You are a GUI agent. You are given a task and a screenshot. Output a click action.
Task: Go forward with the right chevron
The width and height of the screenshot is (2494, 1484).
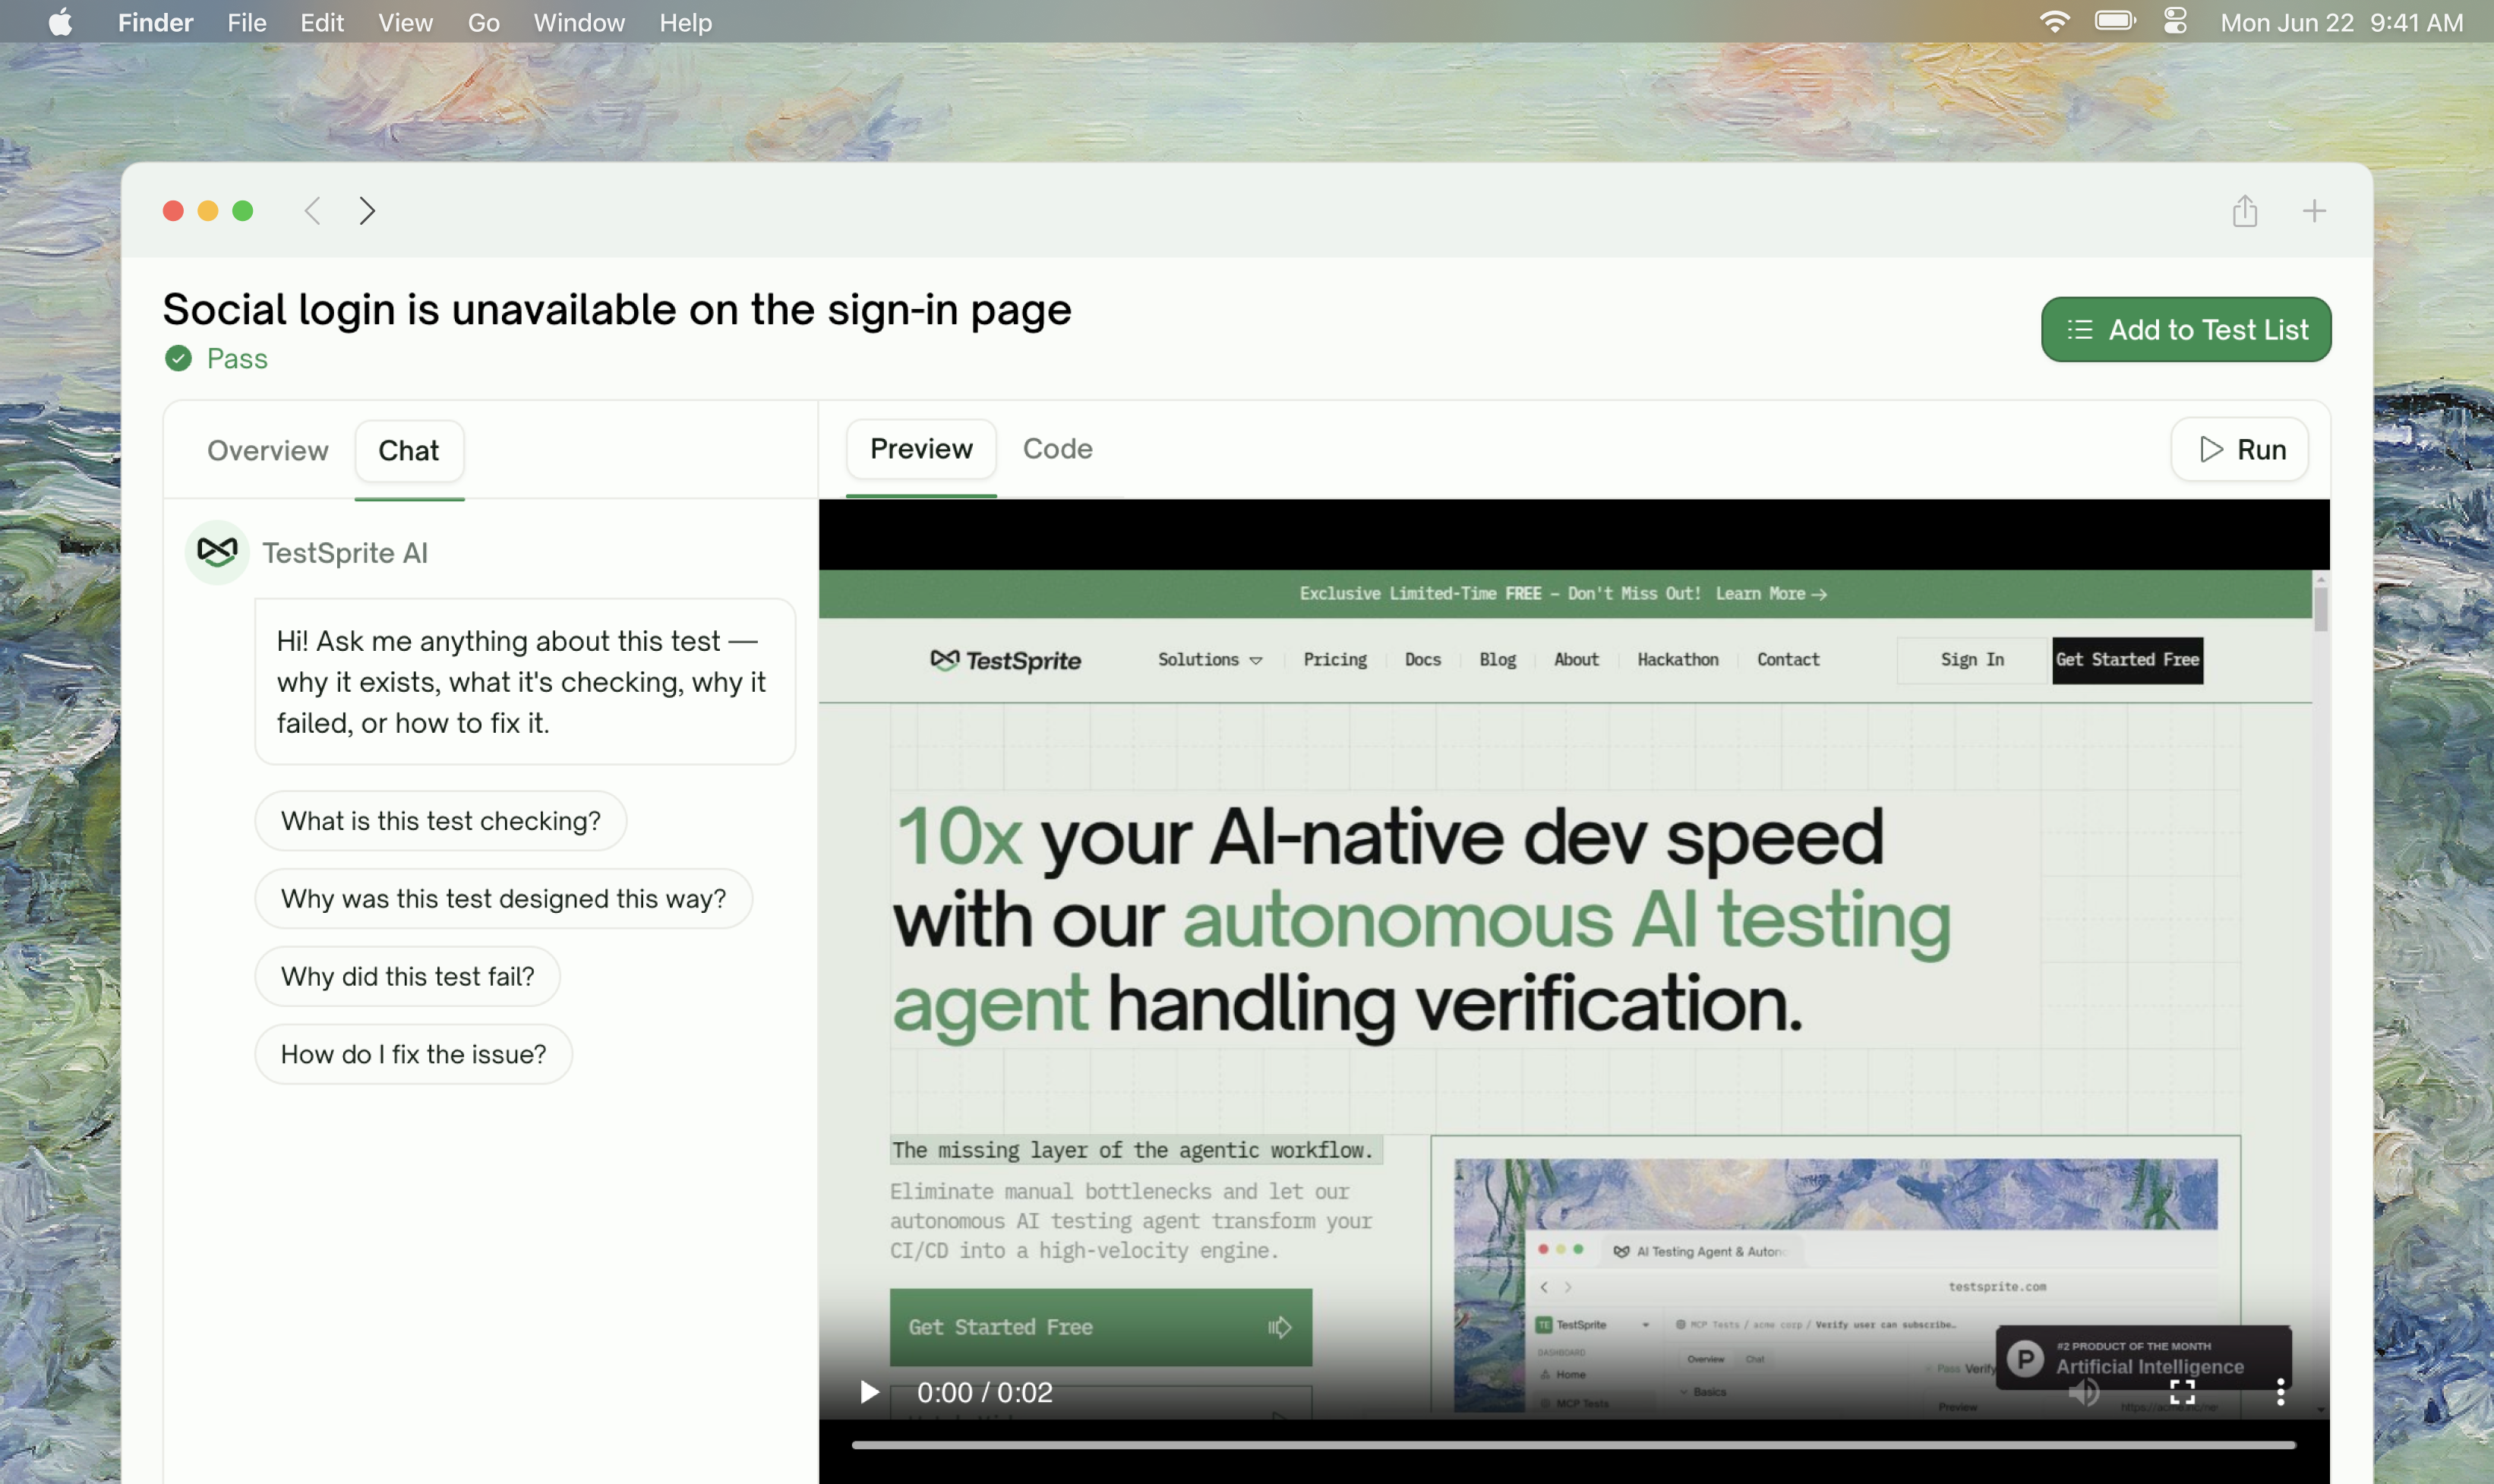pos(367,211)
